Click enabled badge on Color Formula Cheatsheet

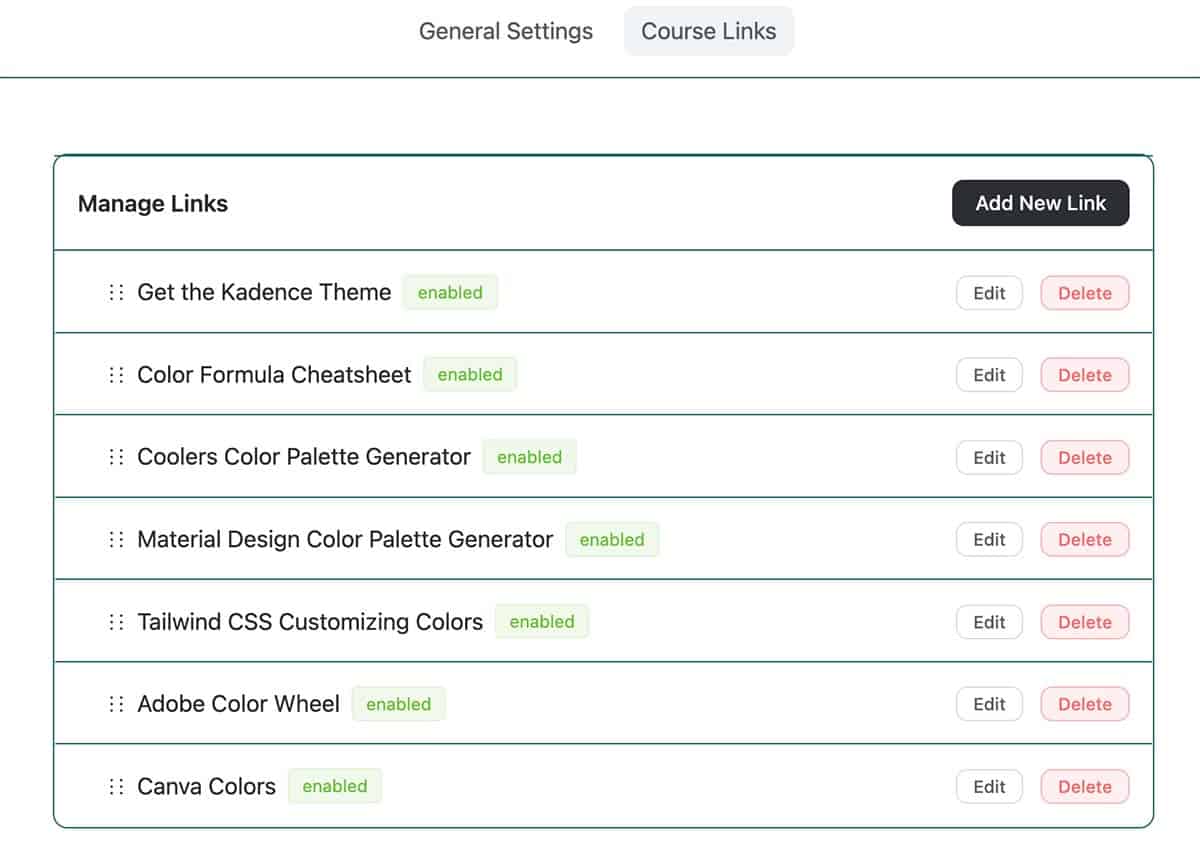click(470, 375)
